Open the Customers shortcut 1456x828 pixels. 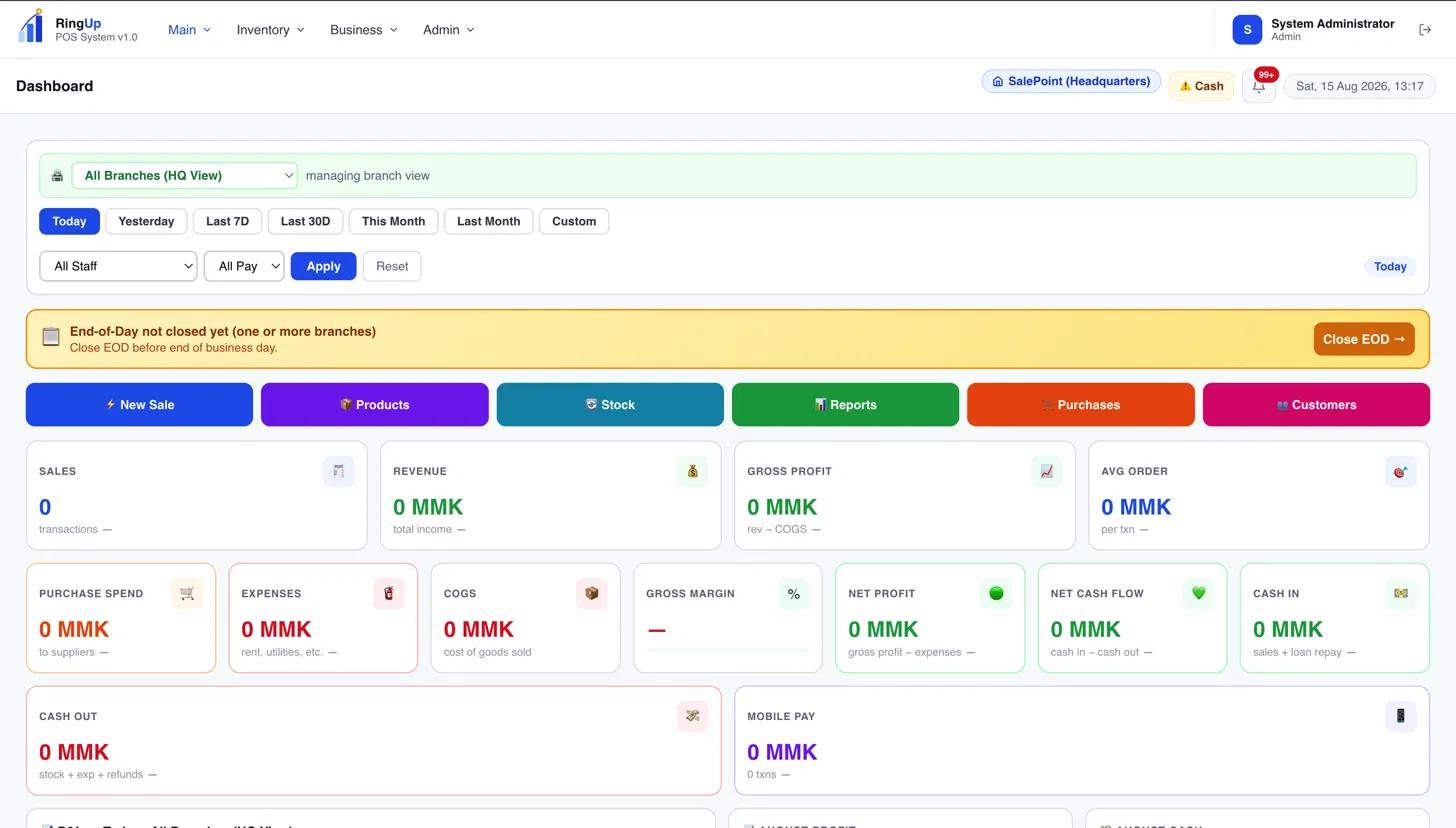tap(1316, 405)
